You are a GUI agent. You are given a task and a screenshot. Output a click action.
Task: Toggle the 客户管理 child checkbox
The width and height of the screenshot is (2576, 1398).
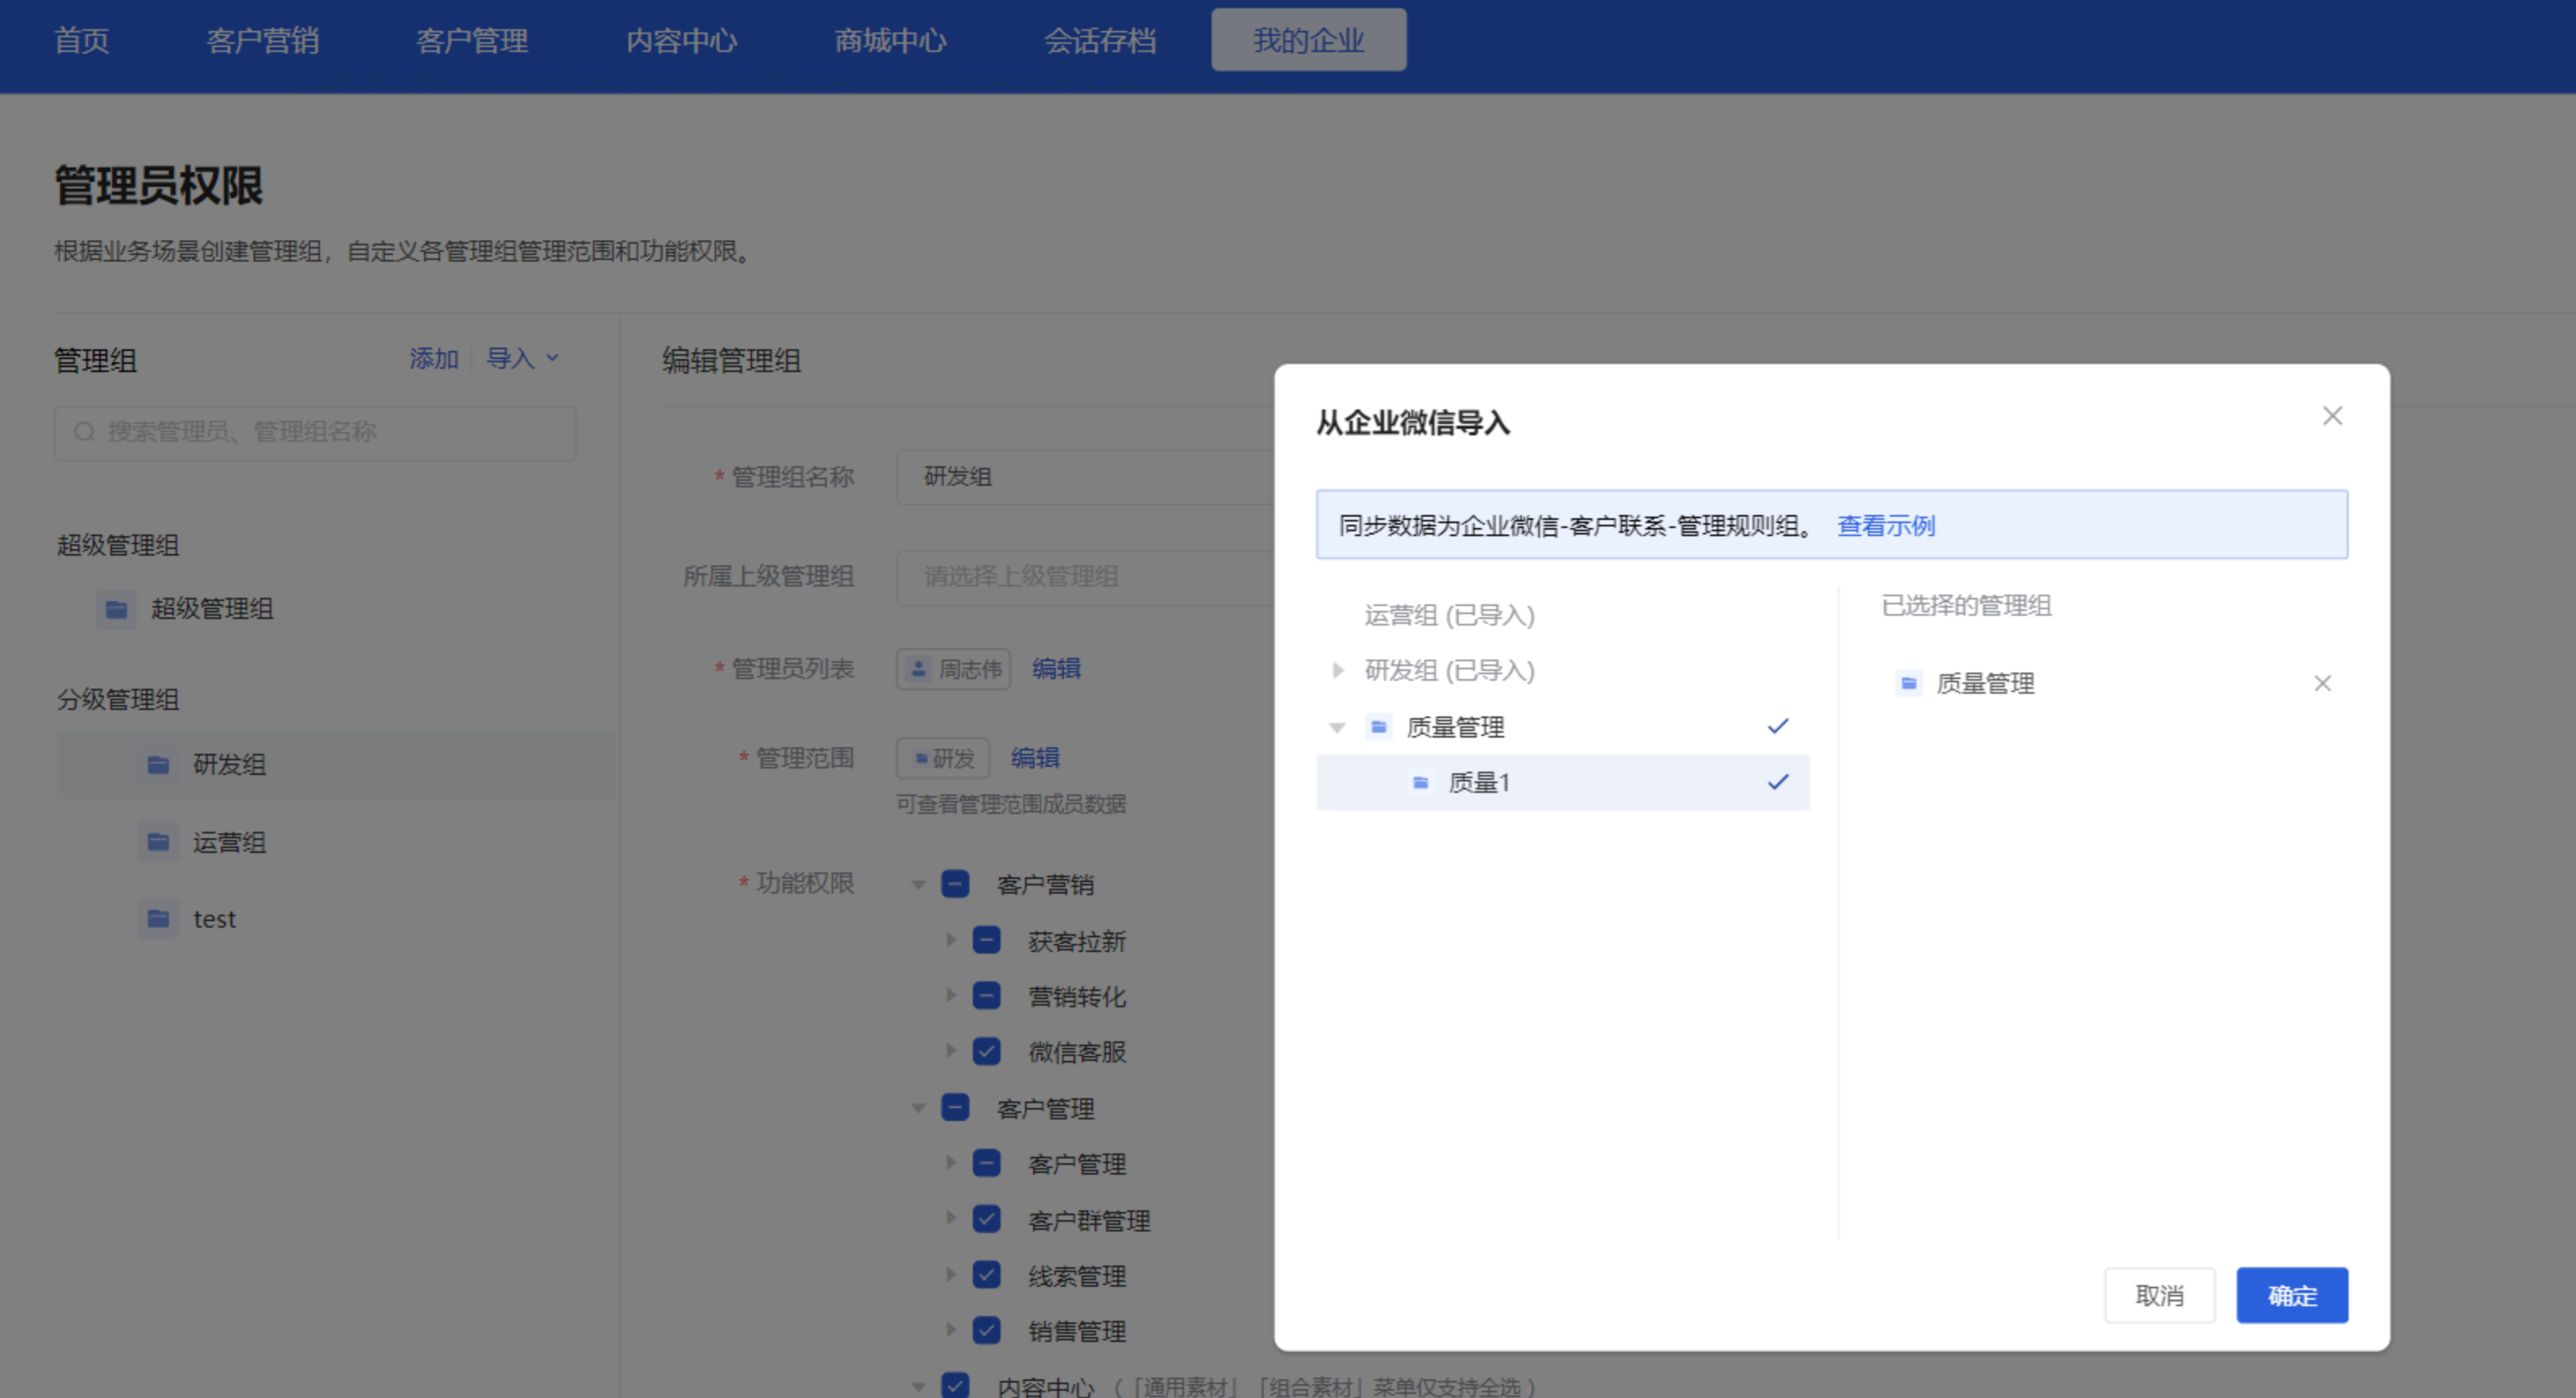click(986, 1163)
